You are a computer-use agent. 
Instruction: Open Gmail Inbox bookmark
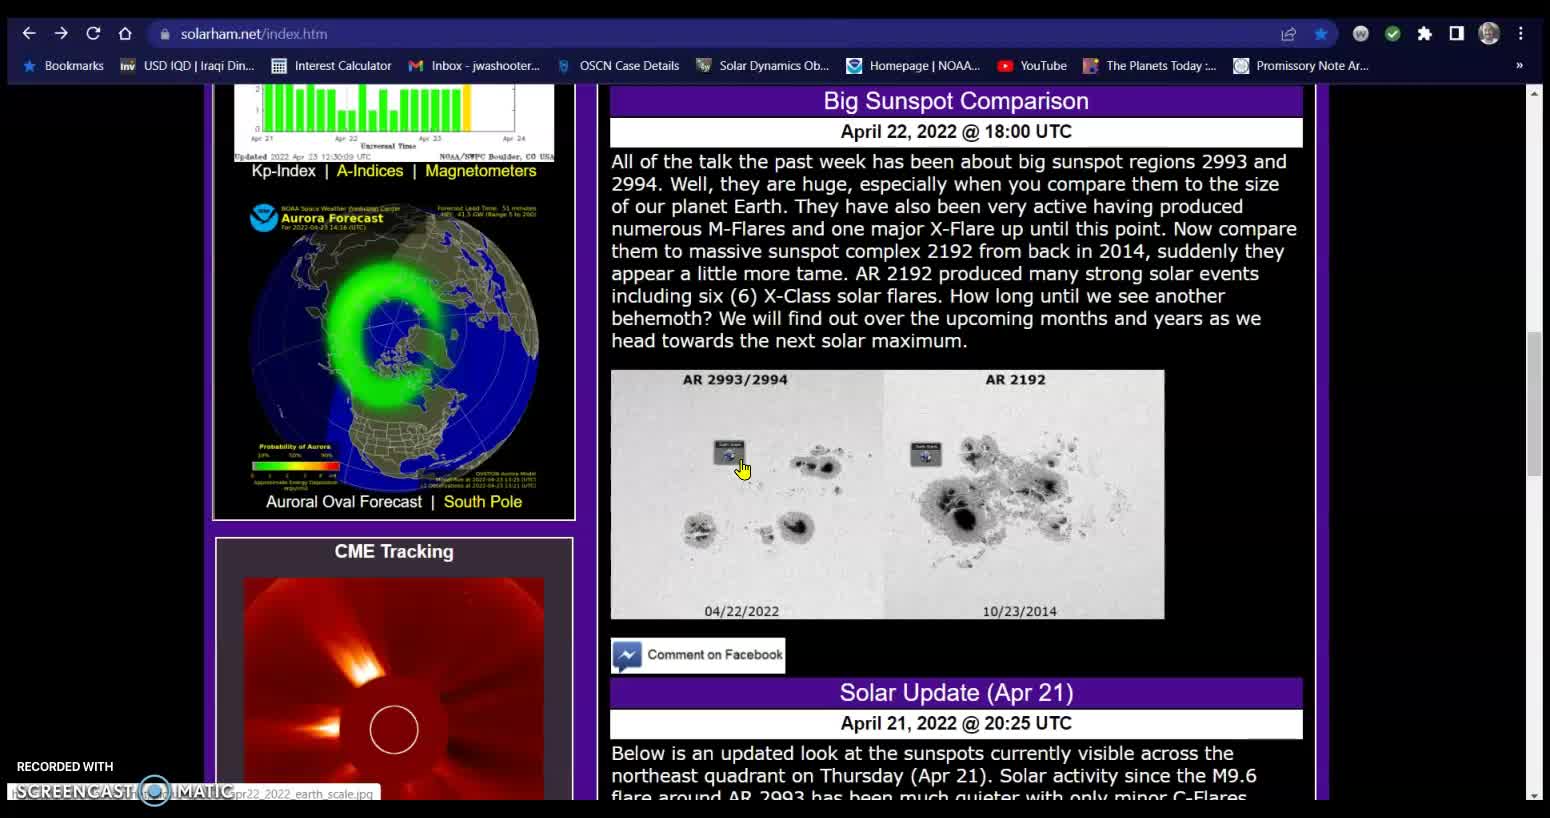tap(474, 66)
